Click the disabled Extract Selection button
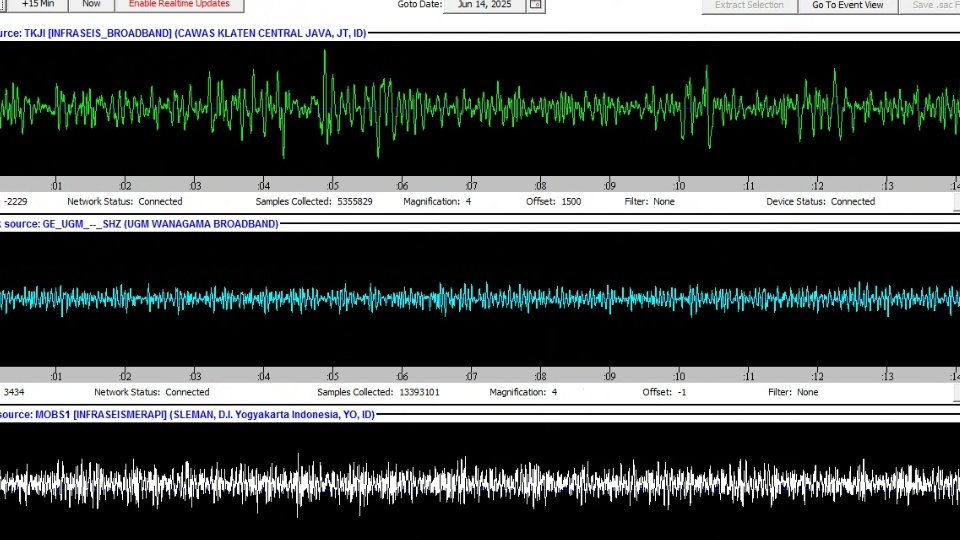 (x=749, y=5)
